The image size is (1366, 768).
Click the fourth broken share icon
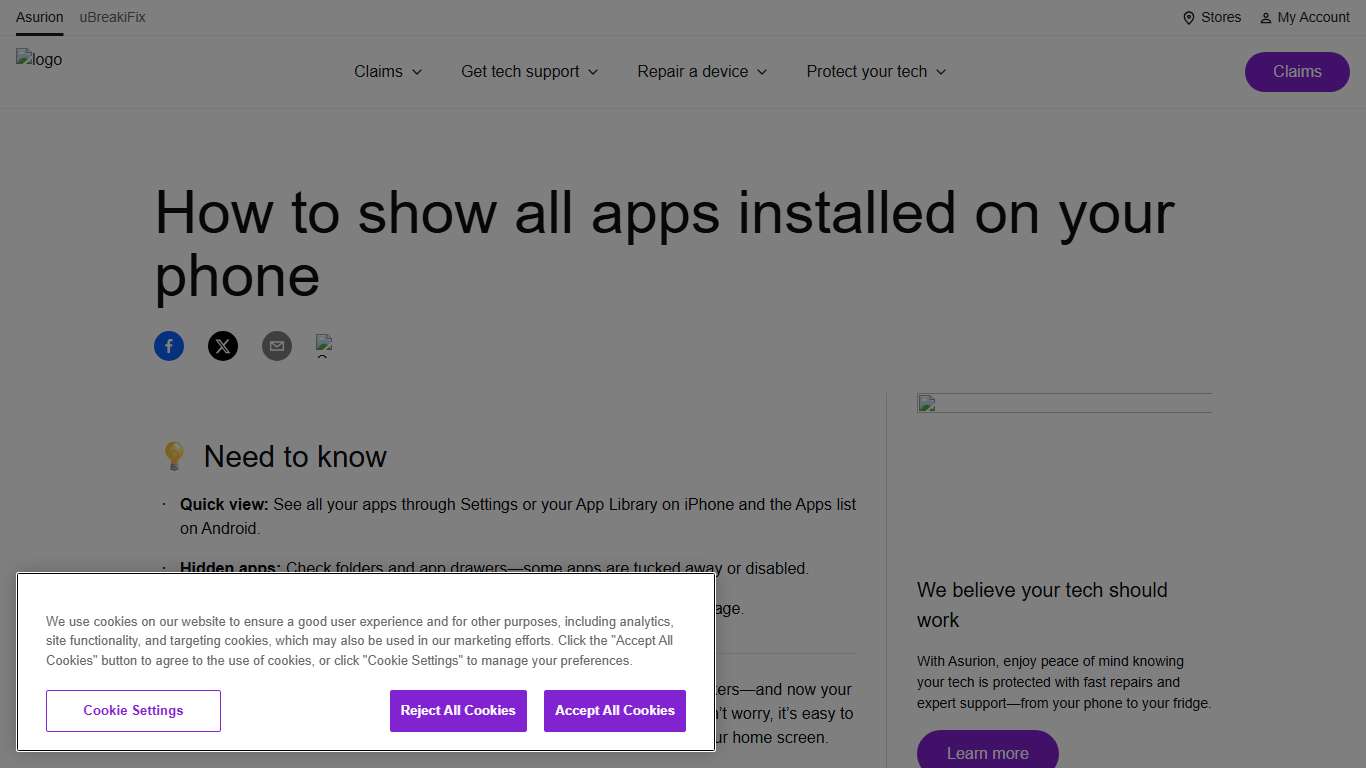(x=327, y=346)
